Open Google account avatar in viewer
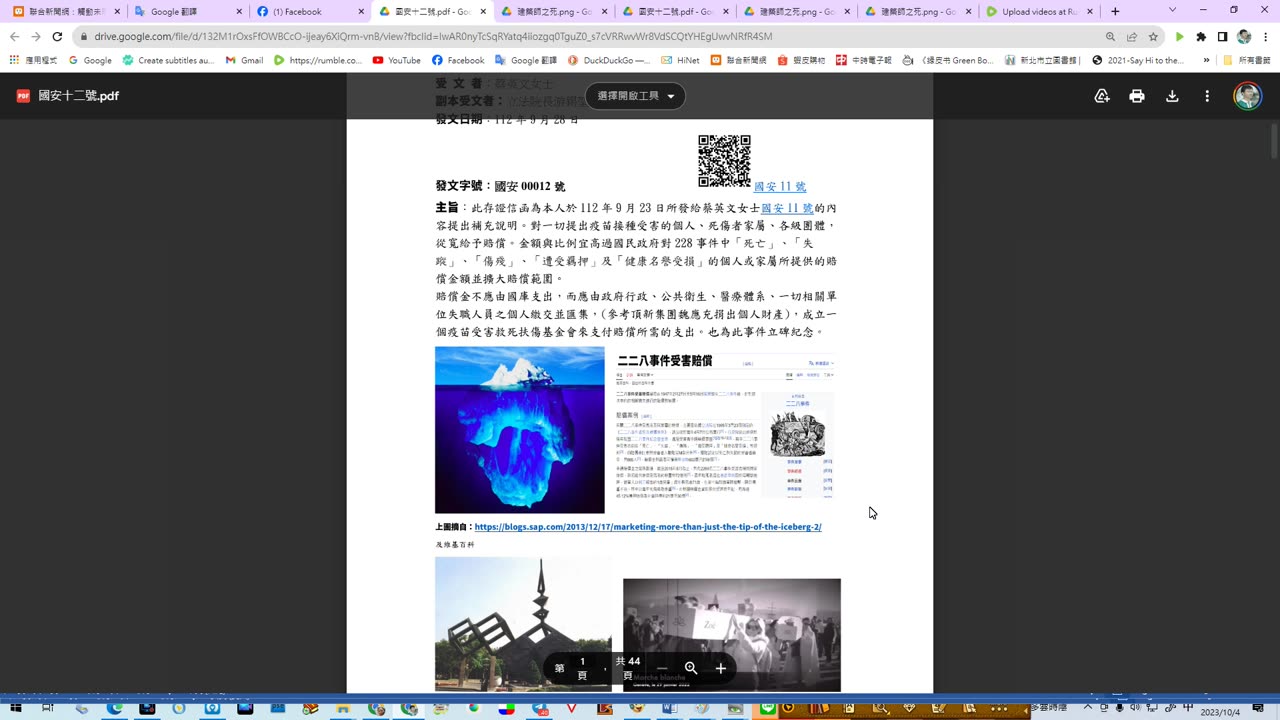This screenshot has height=720, width=1280. point(1247,96)
